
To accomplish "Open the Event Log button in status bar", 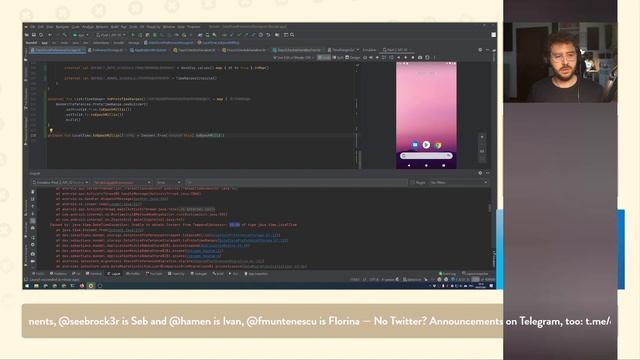I will [x=448, y=273].
